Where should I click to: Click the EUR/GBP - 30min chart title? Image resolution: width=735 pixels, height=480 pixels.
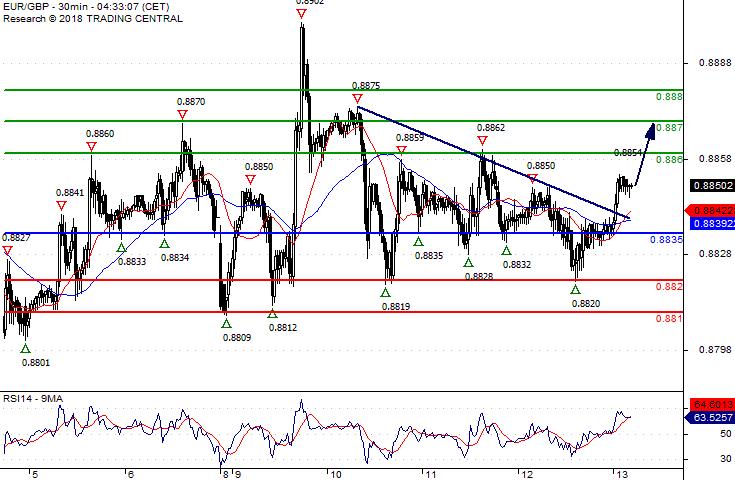(x=86, y=7)
